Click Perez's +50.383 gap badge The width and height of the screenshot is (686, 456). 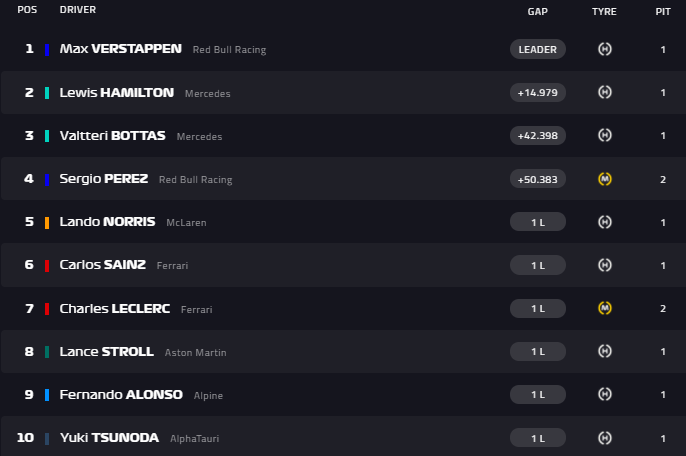(538, 179)
